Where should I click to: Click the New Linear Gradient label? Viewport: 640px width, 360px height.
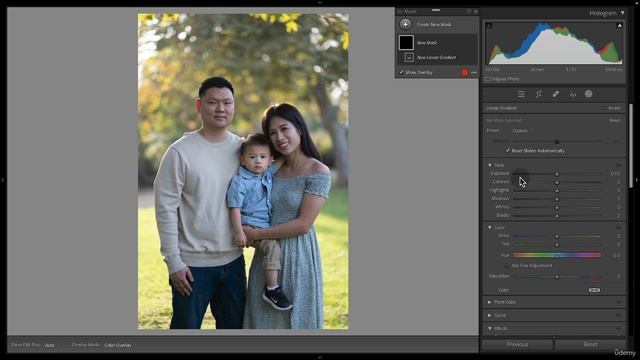point(436,58)
